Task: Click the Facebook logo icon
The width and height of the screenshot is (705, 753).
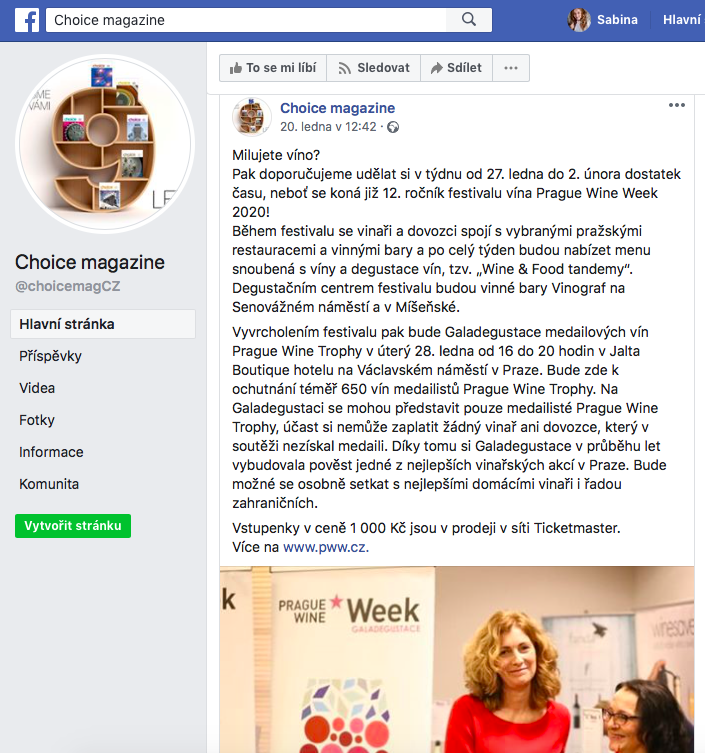Action: click(27, 20)
